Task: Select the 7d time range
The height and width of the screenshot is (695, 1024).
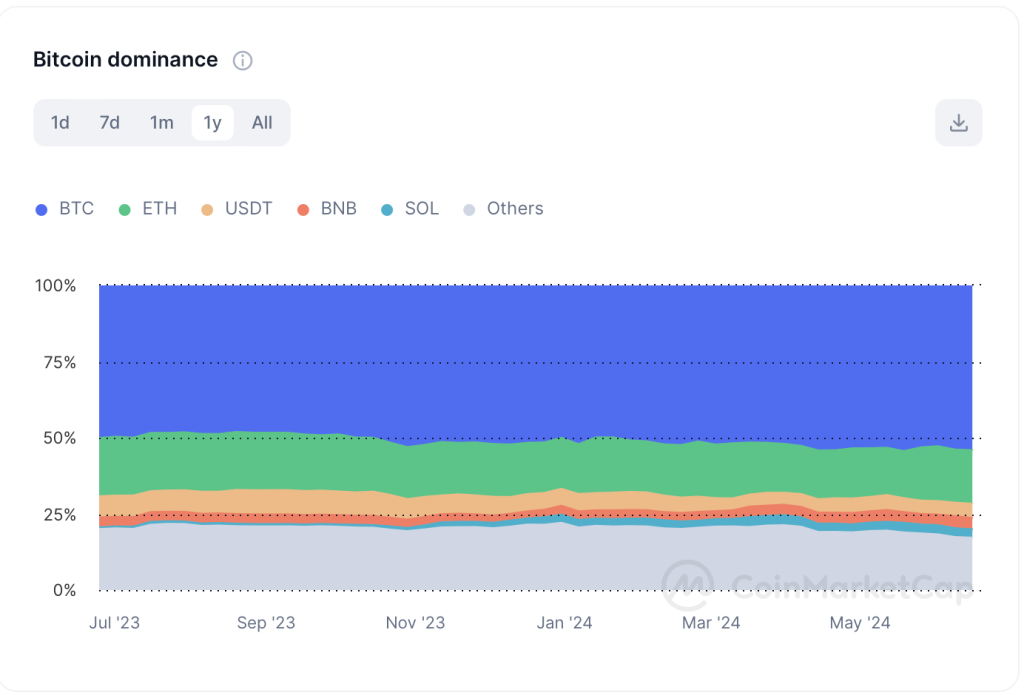Action: (x=110, y=123)
